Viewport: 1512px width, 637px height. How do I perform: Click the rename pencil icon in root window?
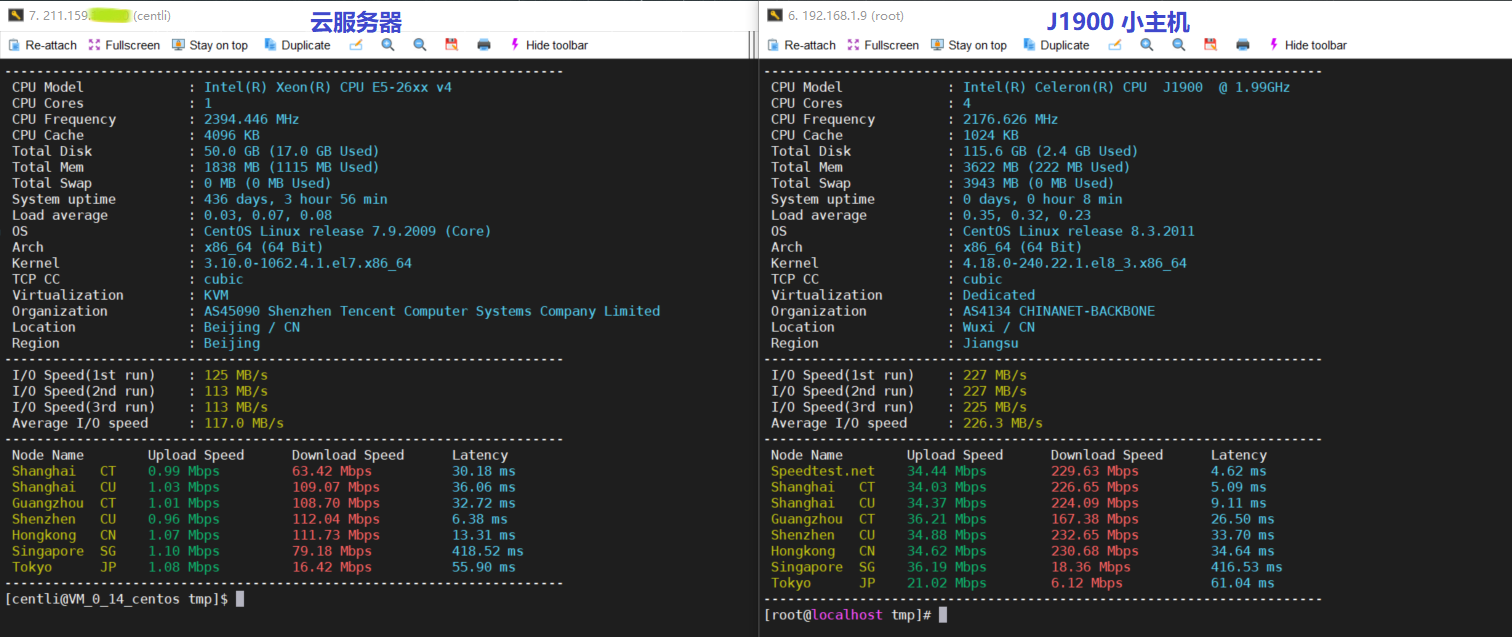pos(1115,45)
